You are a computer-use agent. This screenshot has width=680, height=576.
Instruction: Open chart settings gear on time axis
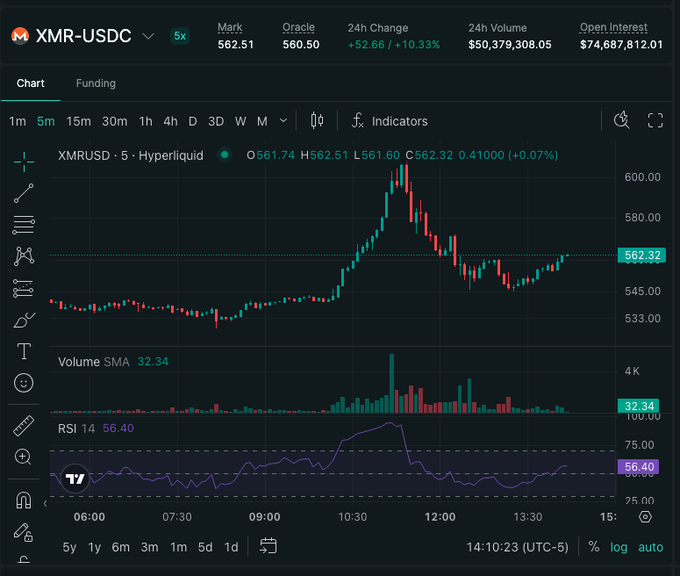click(x=645, y=517)
